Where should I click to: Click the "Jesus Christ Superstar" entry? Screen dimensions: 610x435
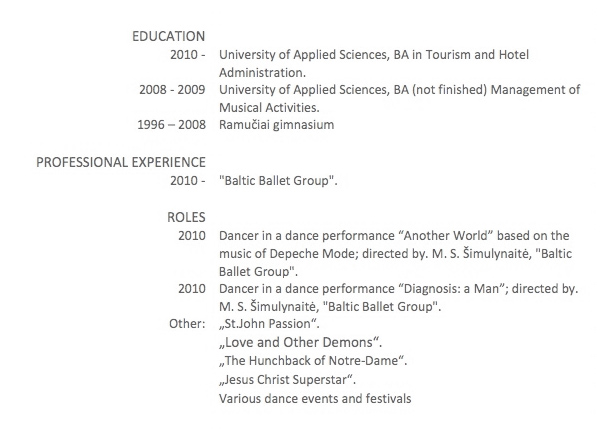(287, 379)
